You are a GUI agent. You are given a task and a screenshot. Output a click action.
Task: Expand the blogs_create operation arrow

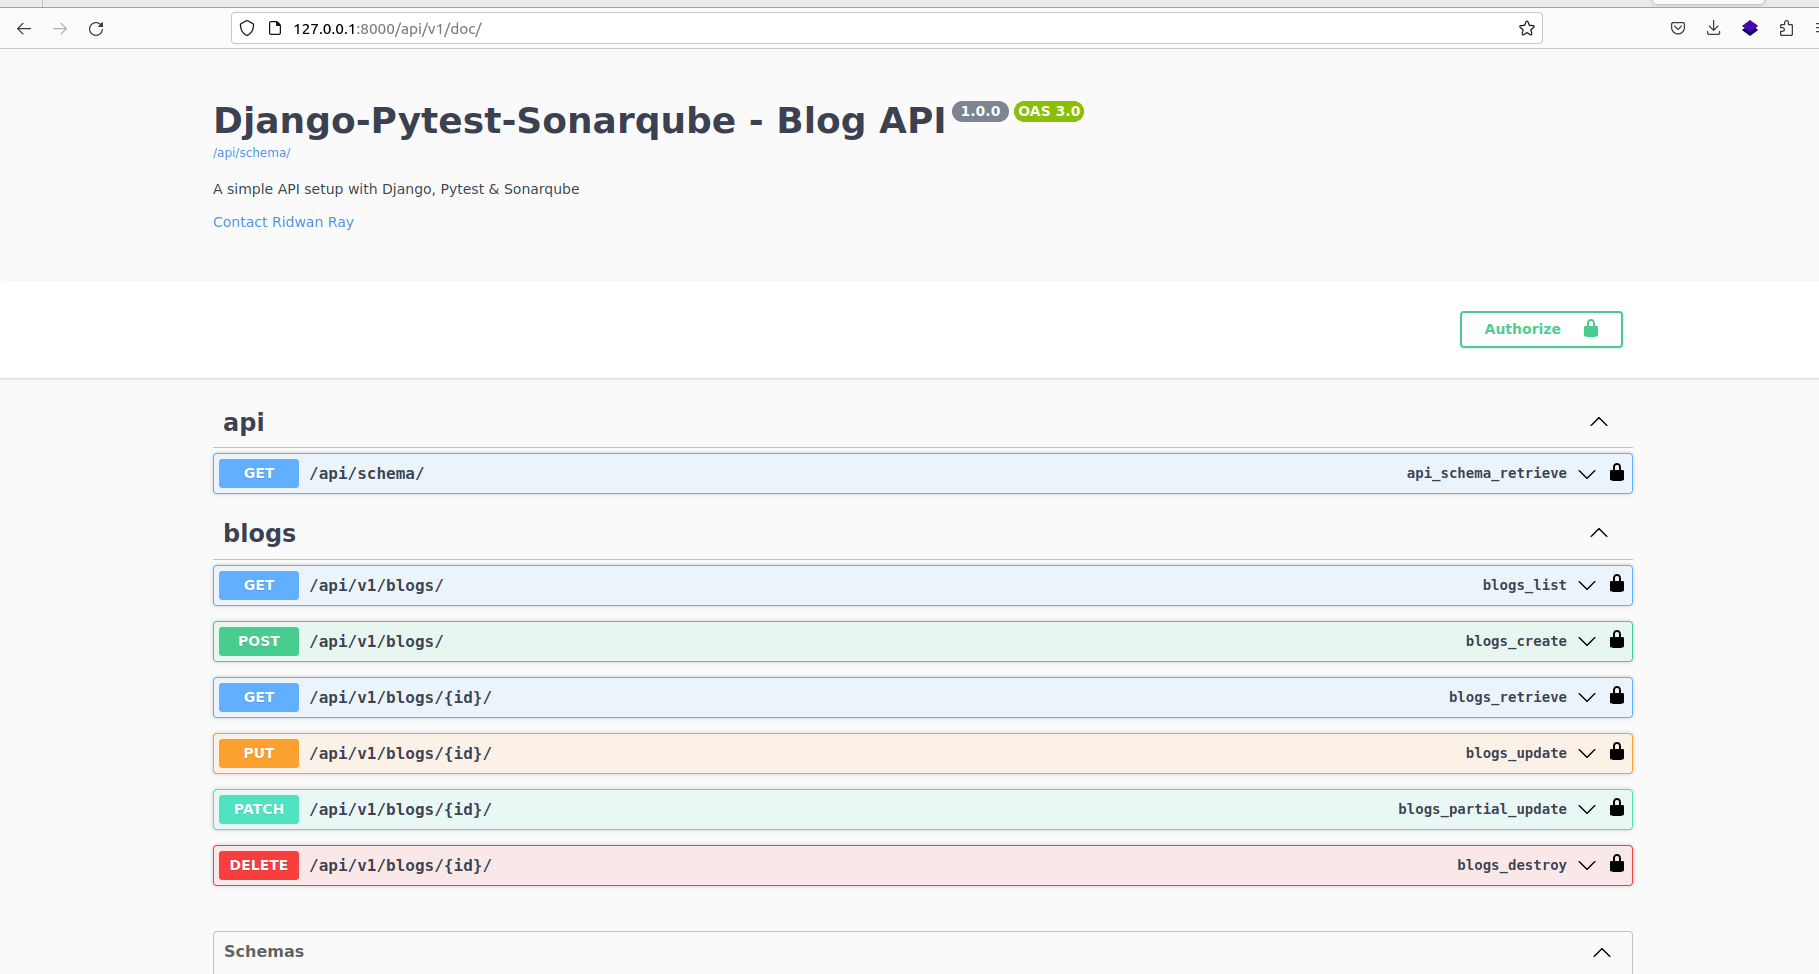(x=1587, y=642)
